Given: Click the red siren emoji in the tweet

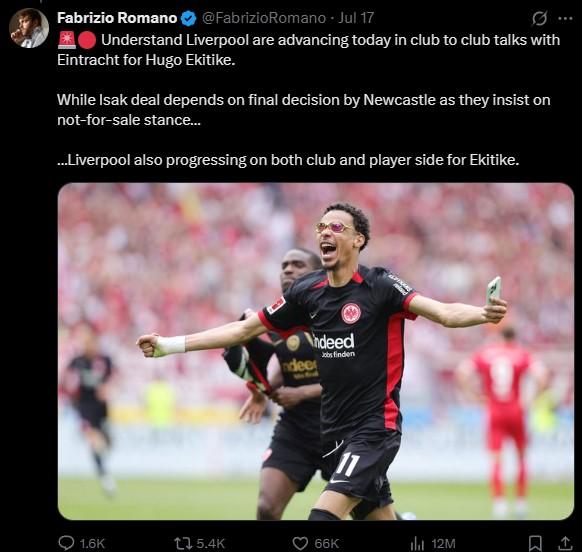Looking at the screenshot, I should pyautogui.click(x=67, y=40).
